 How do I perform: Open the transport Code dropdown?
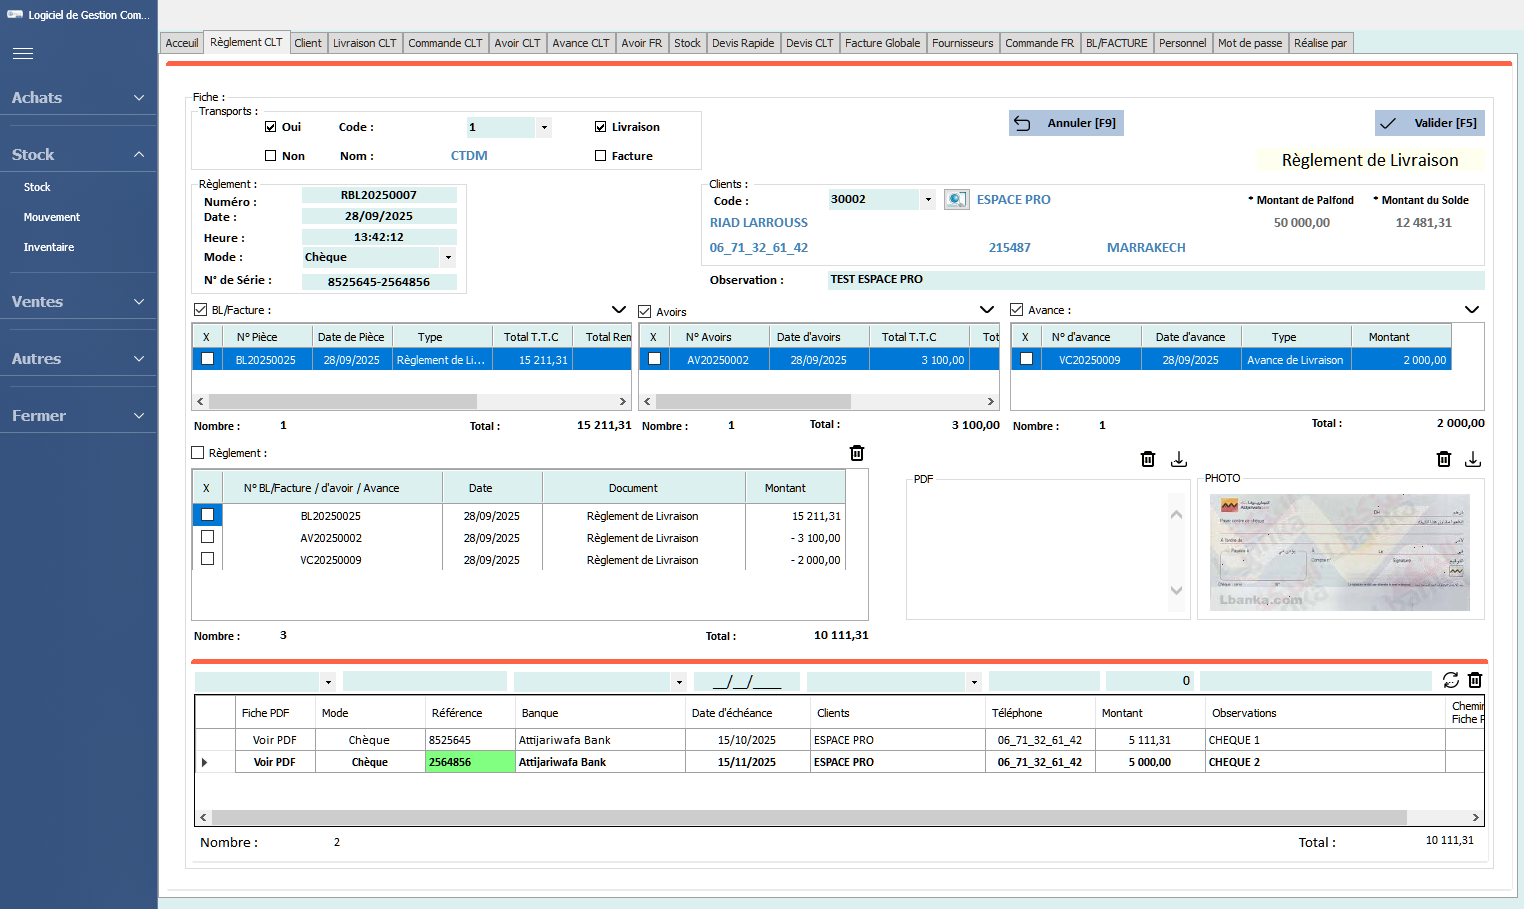coord(544,127)
